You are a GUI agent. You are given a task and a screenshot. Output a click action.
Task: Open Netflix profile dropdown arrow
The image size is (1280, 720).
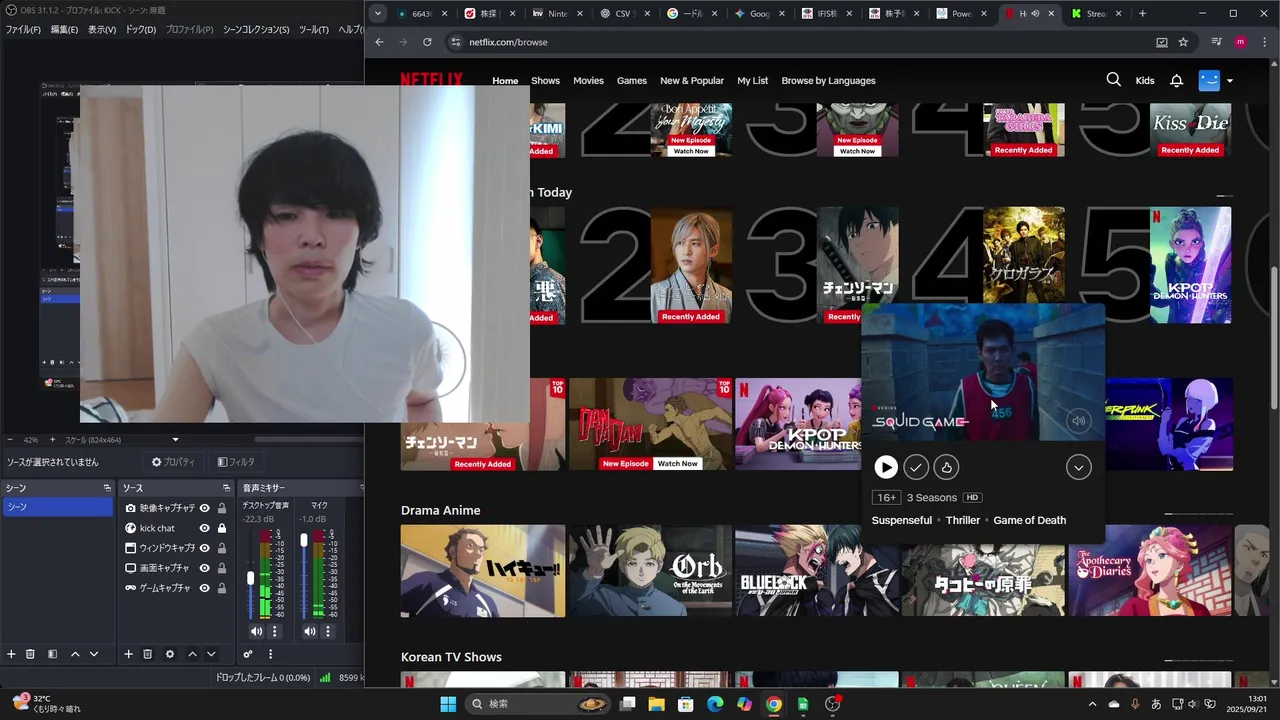[1229, 81]
